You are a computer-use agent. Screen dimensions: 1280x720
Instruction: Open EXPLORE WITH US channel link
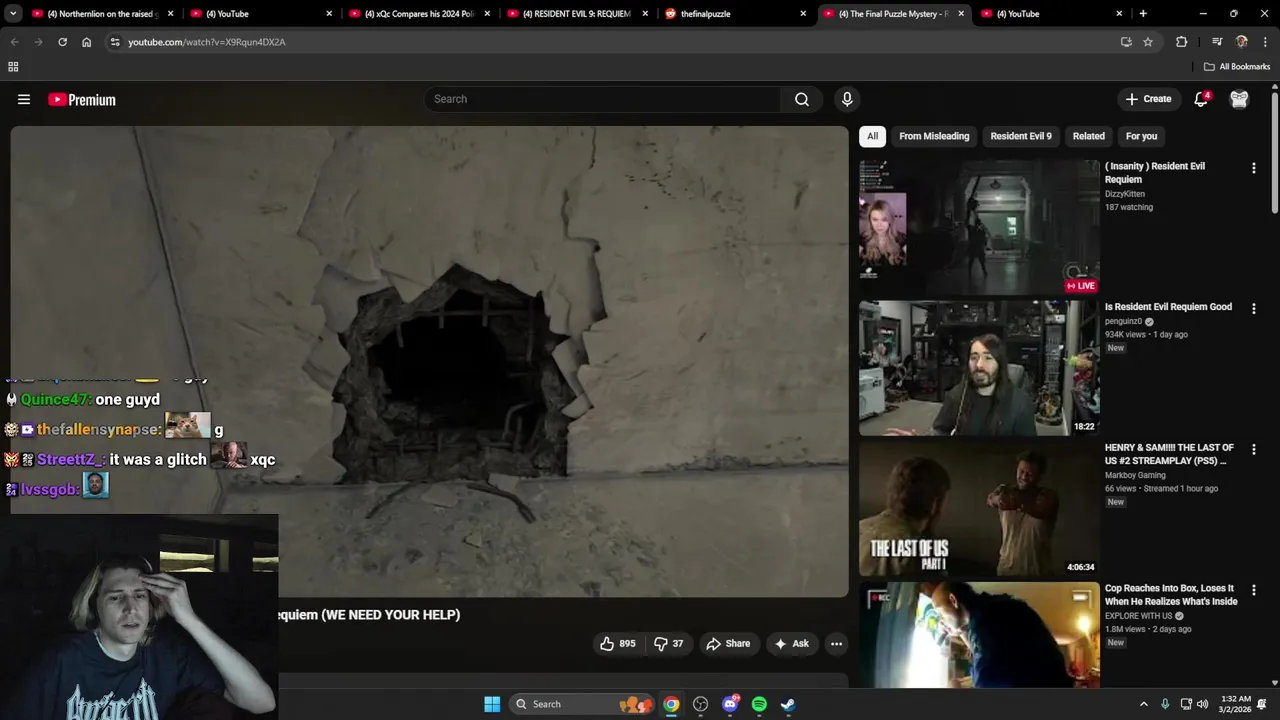[1138, 616]
